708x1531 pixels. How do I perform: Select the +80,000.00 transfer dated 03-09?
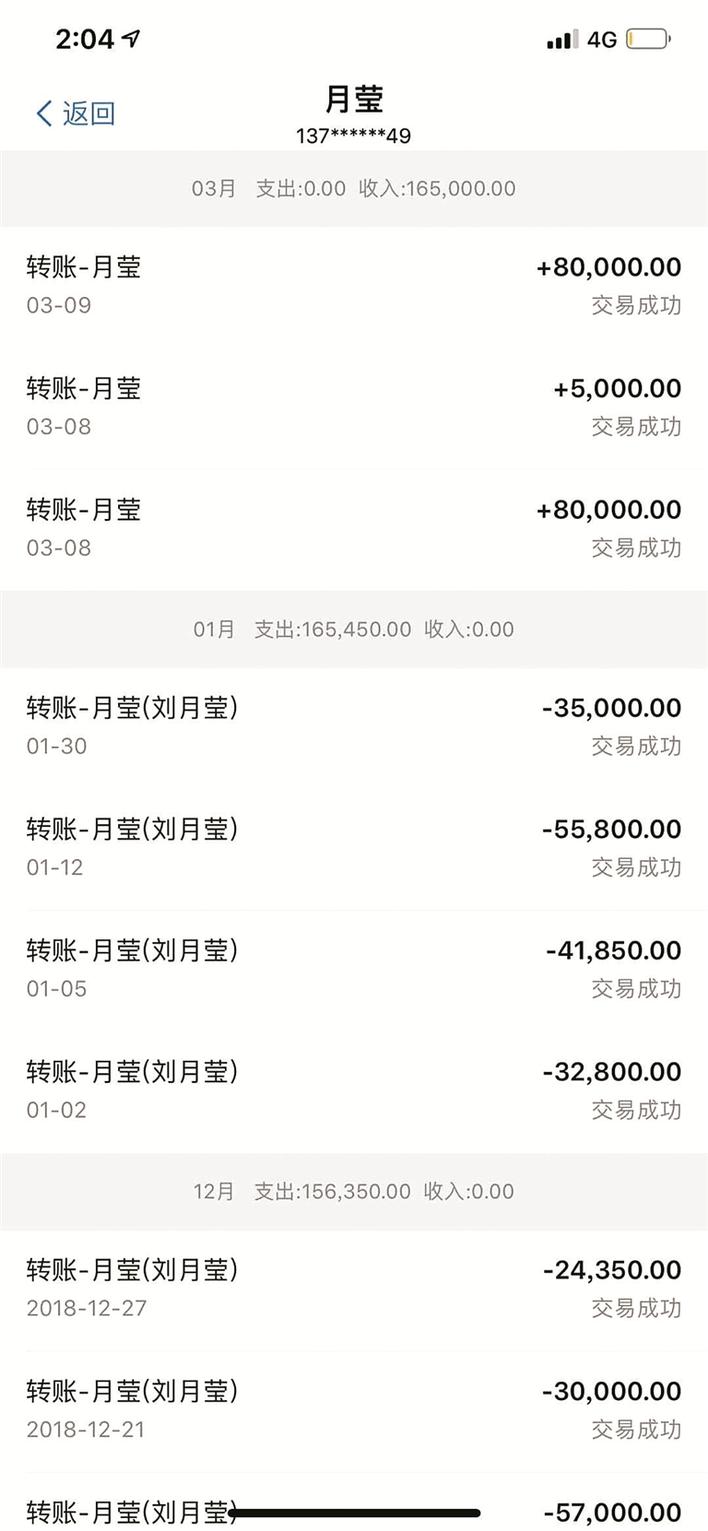[x=354, y=283]
